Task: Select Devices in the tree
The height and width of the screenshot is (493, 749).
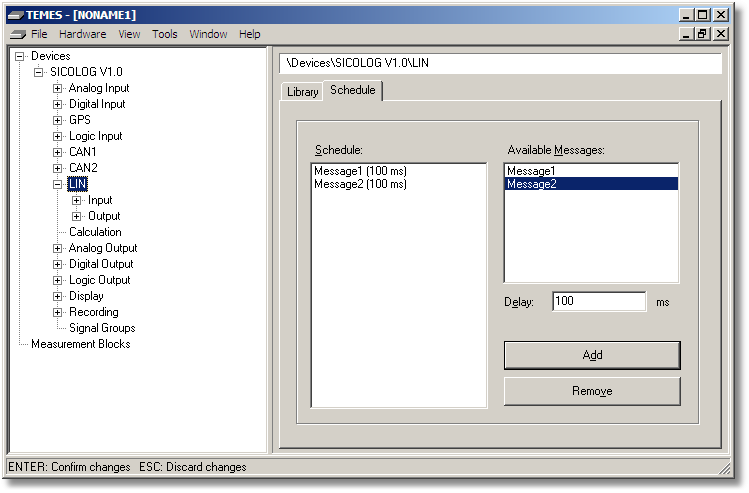Action: click(51, 56)
